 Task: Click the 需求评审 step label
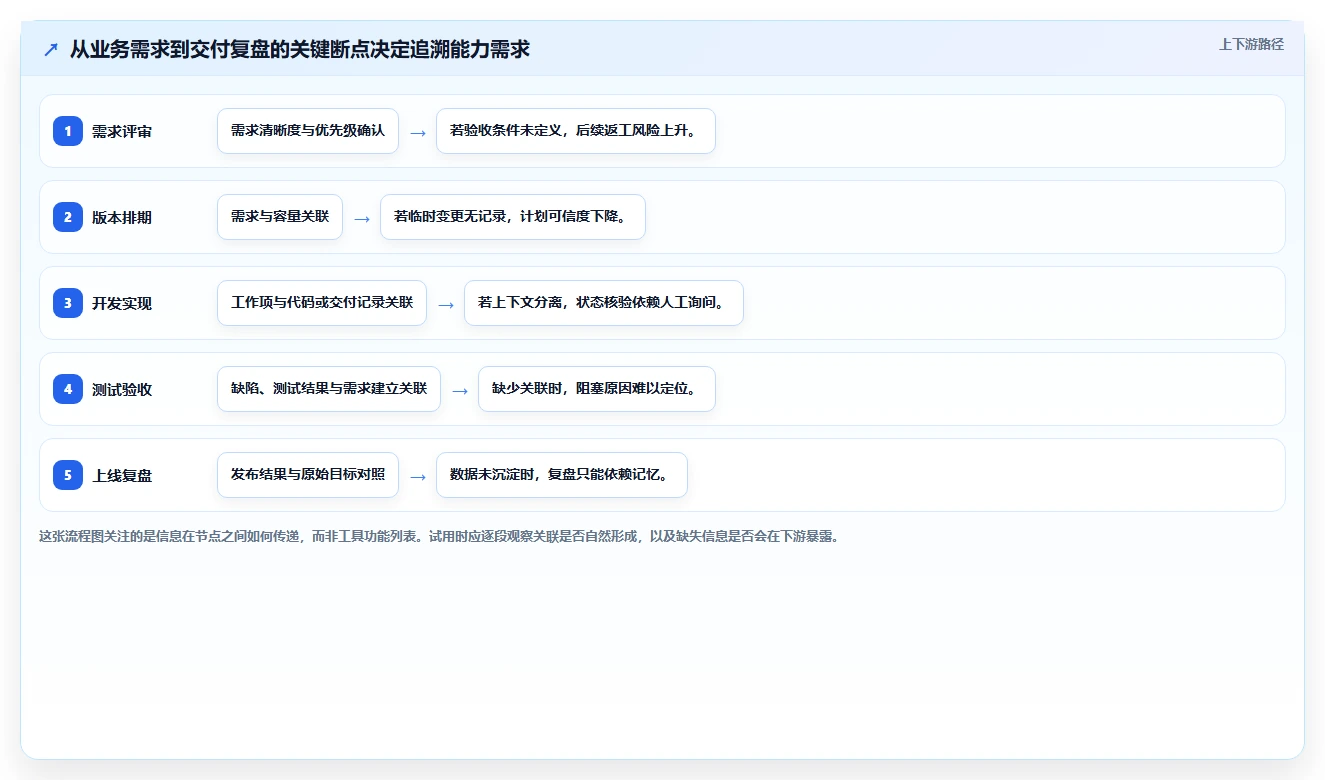[122, 131]
